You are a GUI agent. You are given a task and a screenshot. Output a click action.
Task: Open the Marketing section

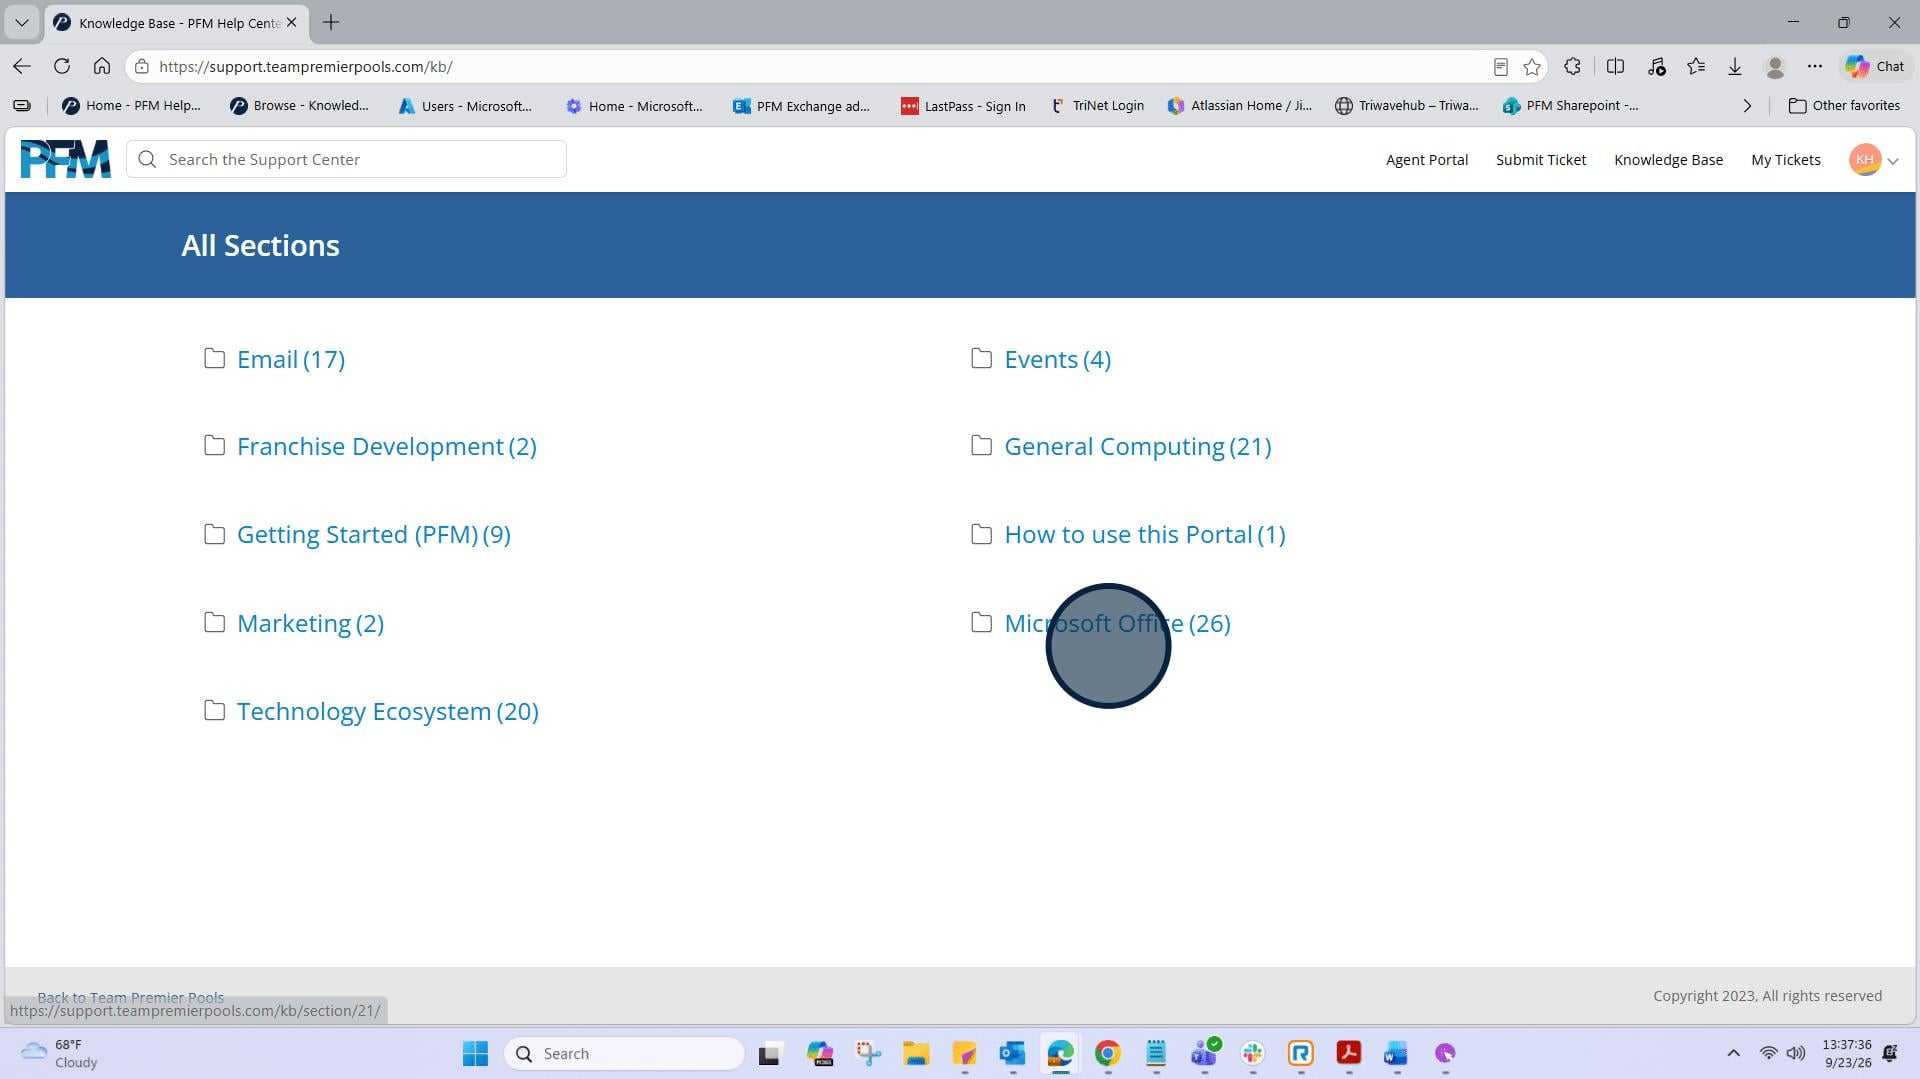(x=310, y=623)
